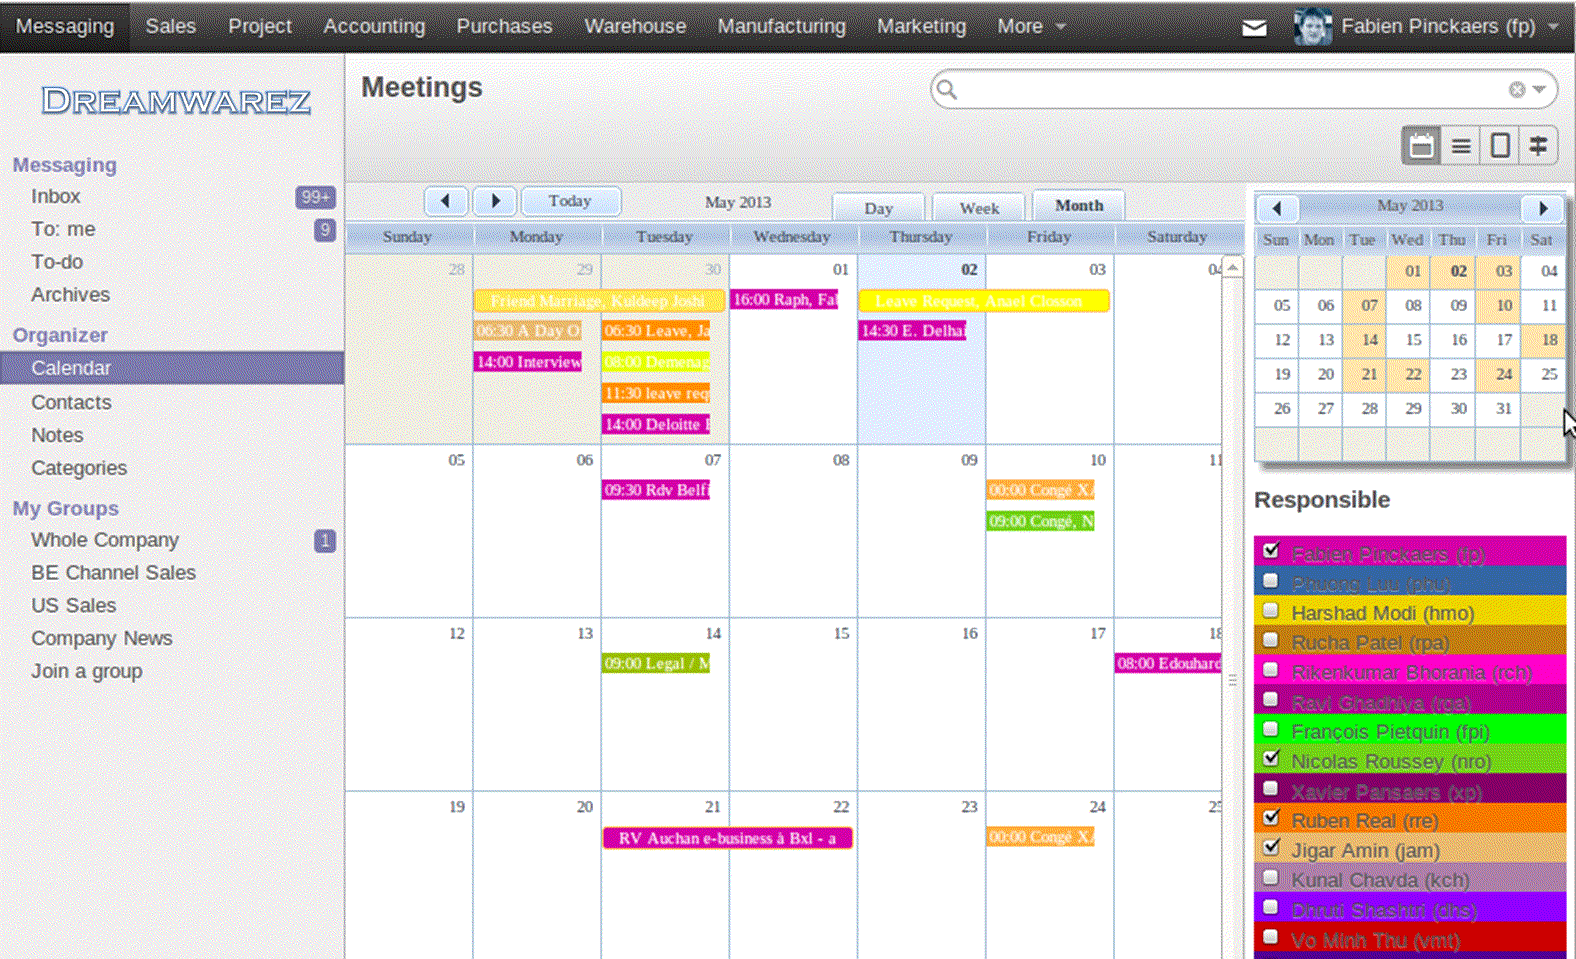Viewport: 1576px width, 959px height.
Task: Open RV Auchan e-business à Bxl event
Action: 728,838
